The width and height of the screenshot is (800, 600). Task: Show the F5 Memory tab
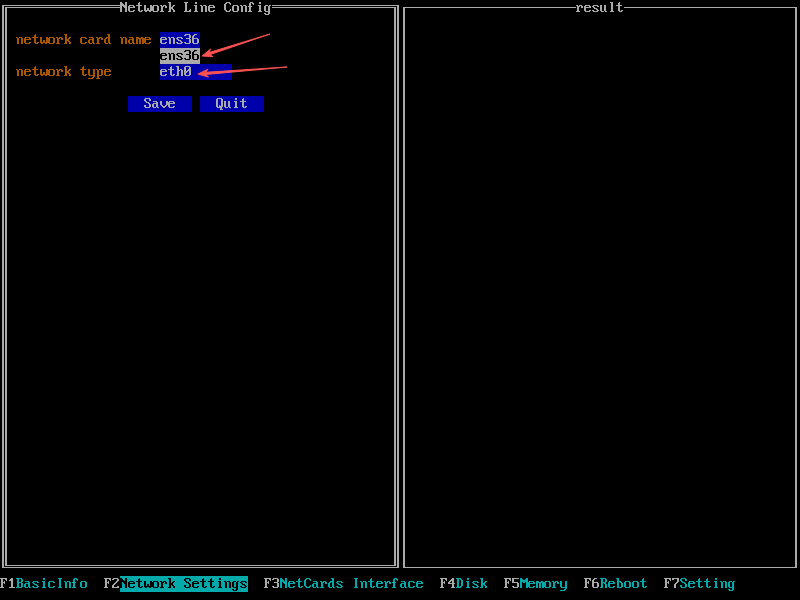point(535,584)
